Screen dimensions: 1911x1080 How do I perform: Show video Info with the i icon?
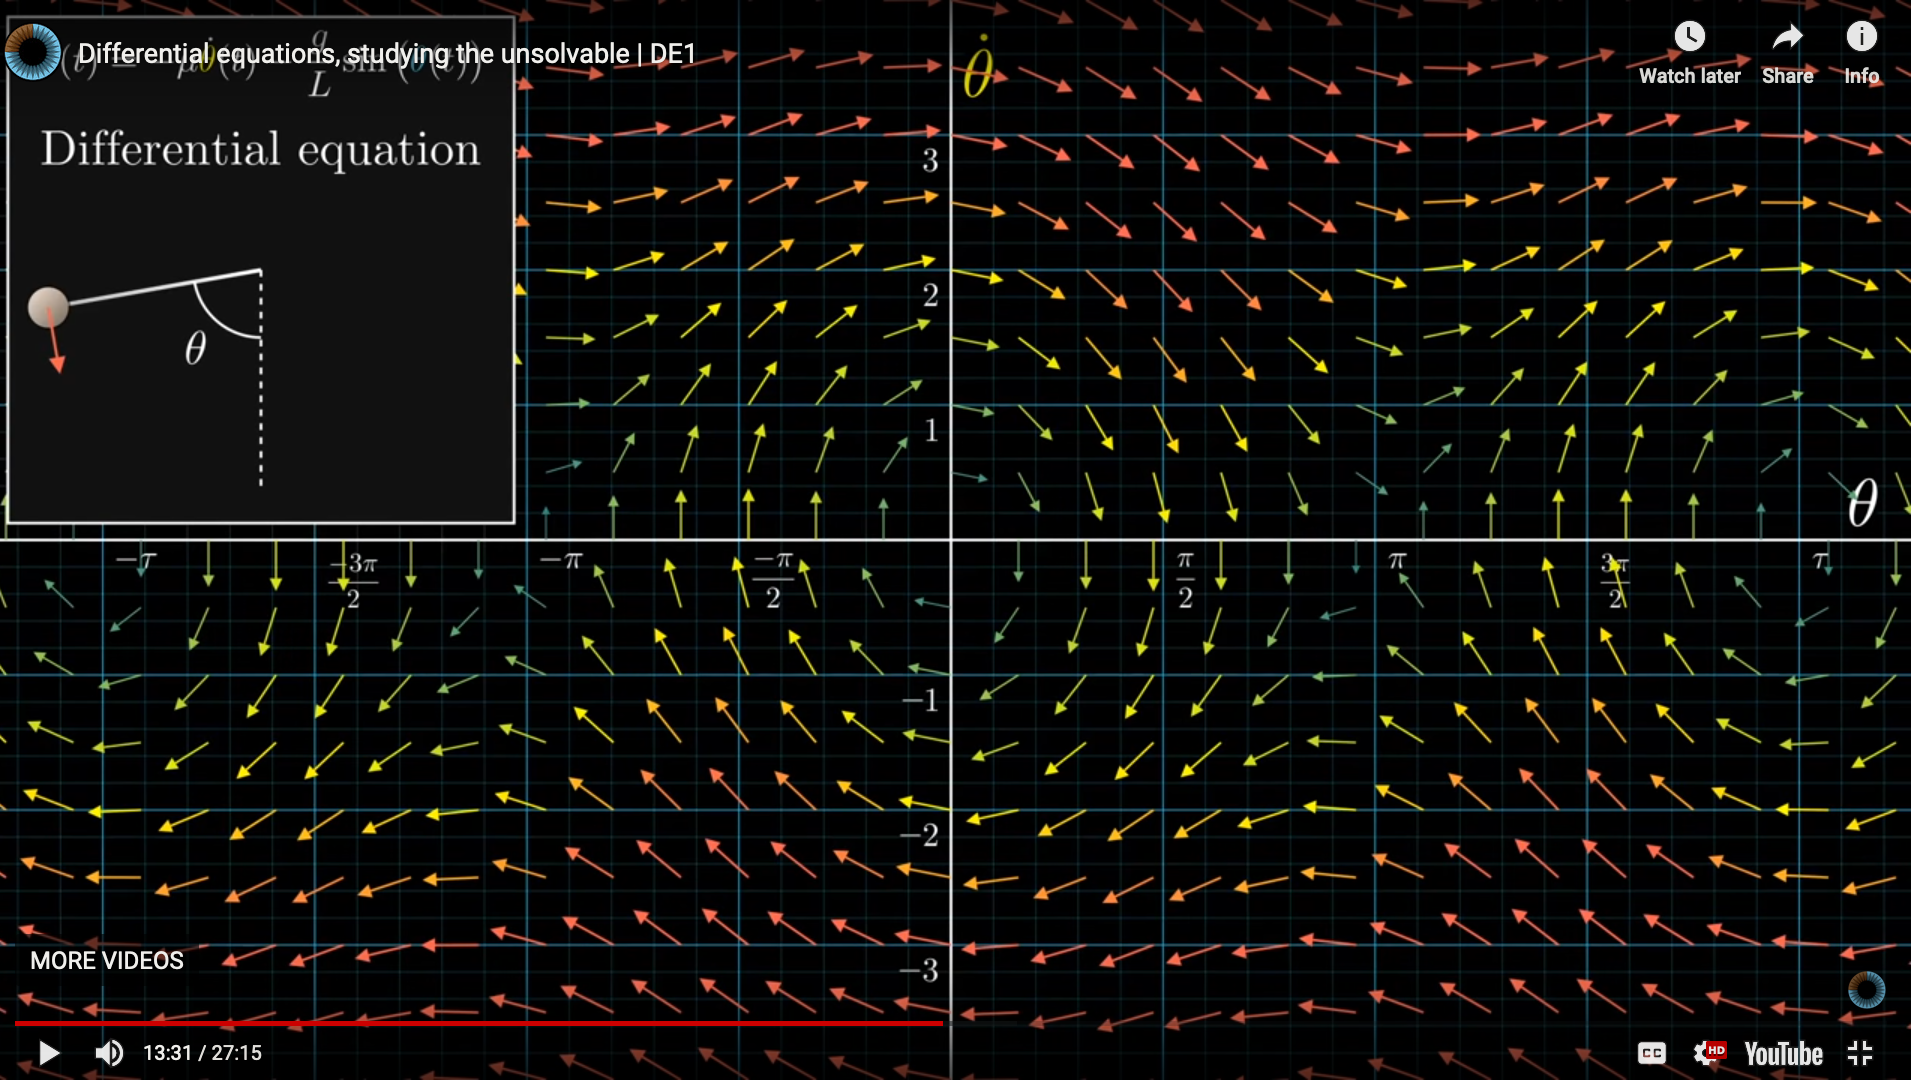click(1861, 37)
